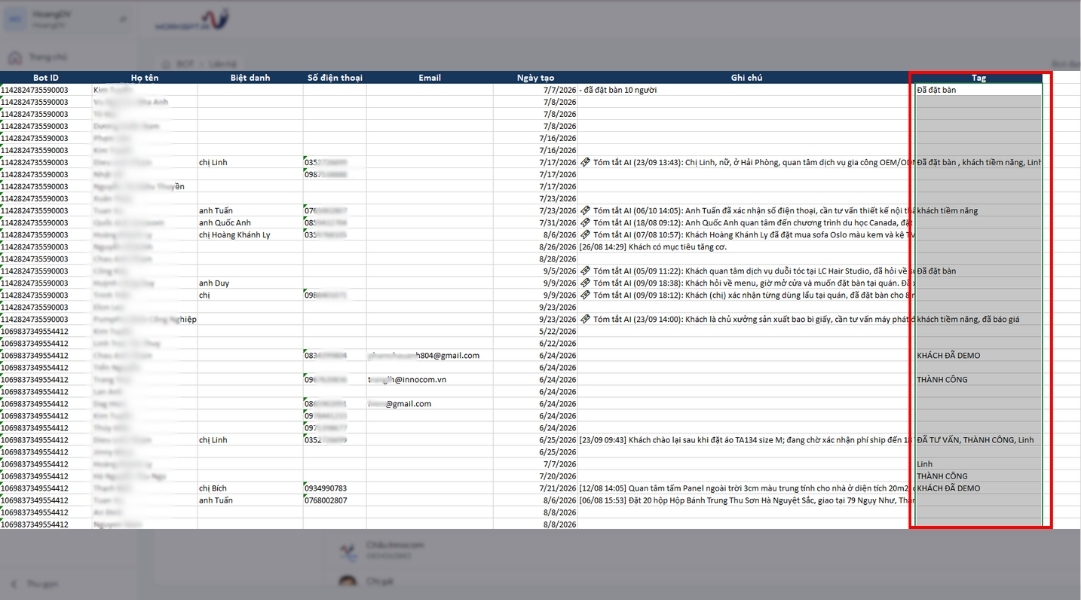Click the Ngày tạo column header
1081x600 pixels.
(x=536, y=78)
